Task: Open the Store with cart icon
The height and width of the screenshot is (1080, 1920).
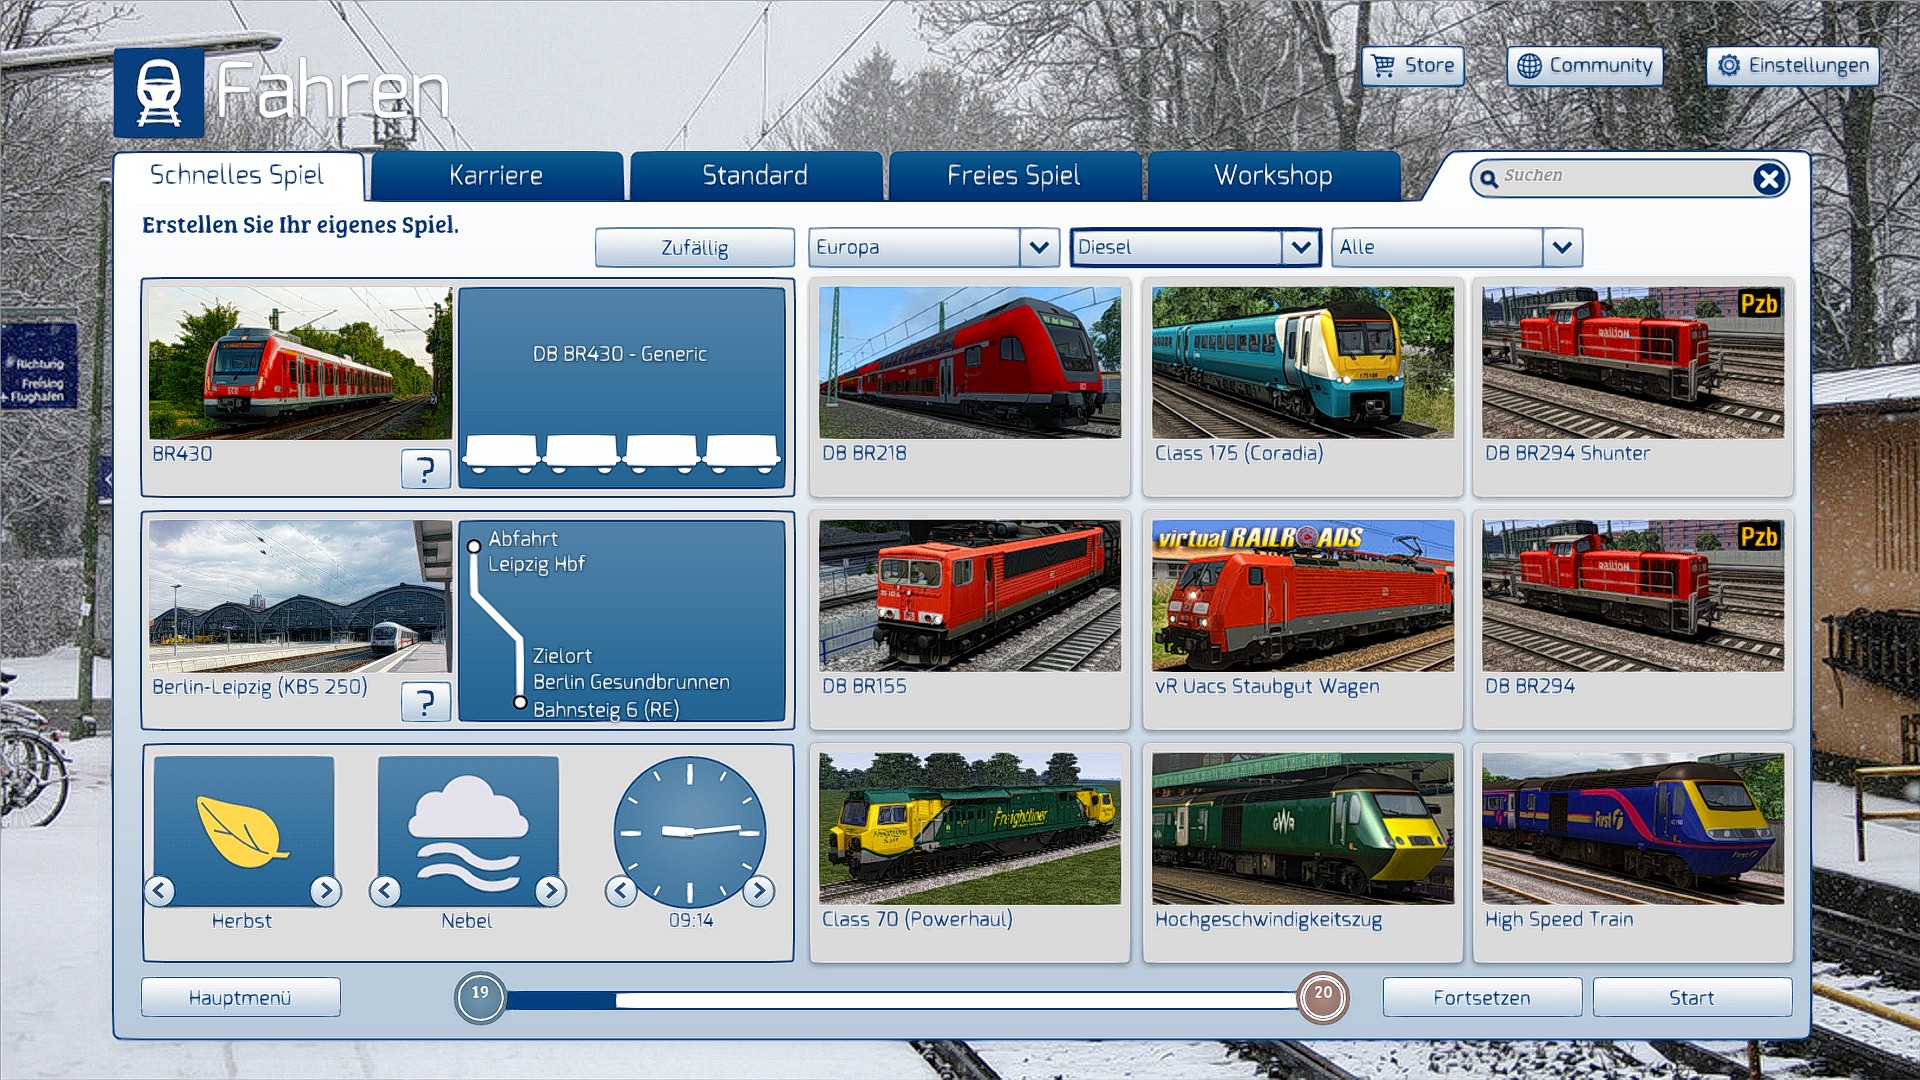Action: 1412,66
